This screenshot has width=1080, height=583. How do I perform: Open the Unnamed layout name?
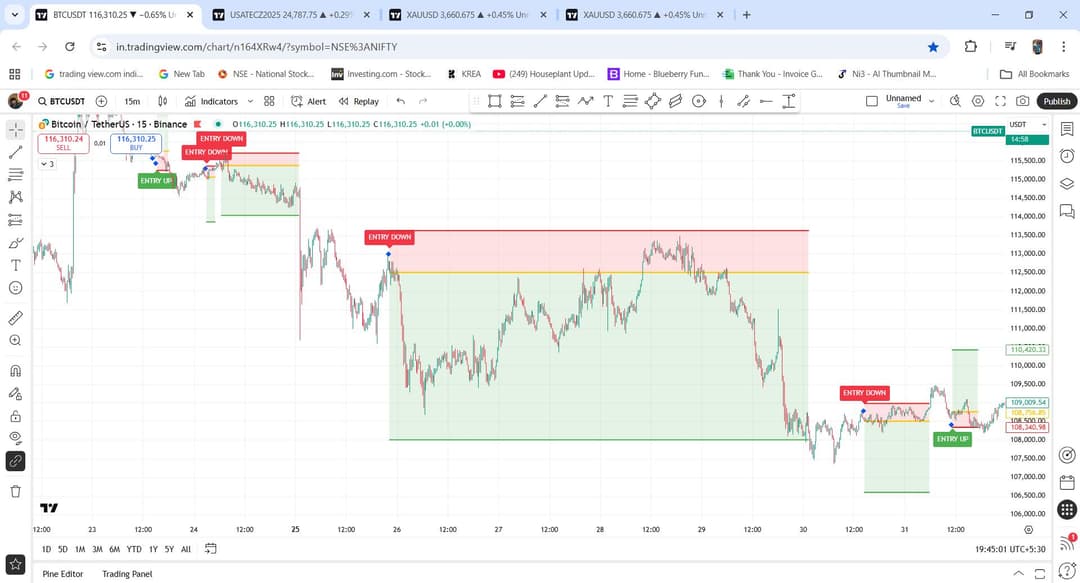pos(903,101)
